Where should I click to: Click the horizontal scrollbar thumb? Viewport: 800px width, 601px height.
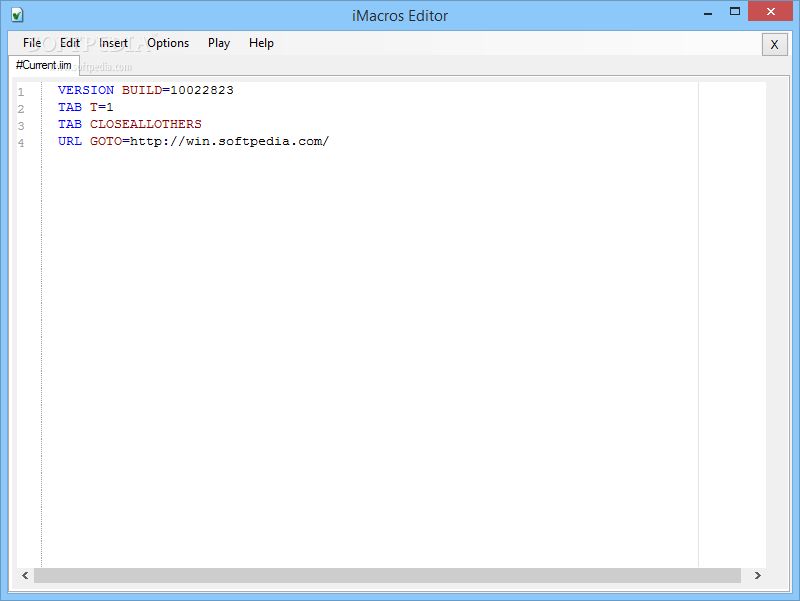pyautogui.click(x=387, y=575)
